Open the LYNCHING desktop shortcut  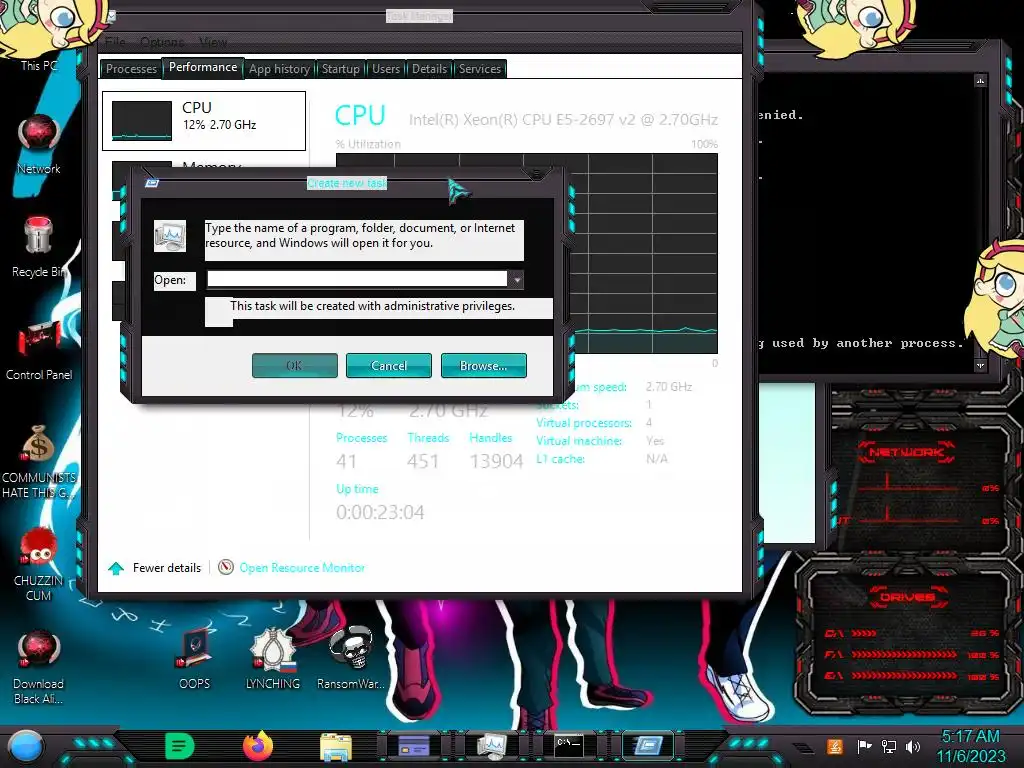pos(273,658)
